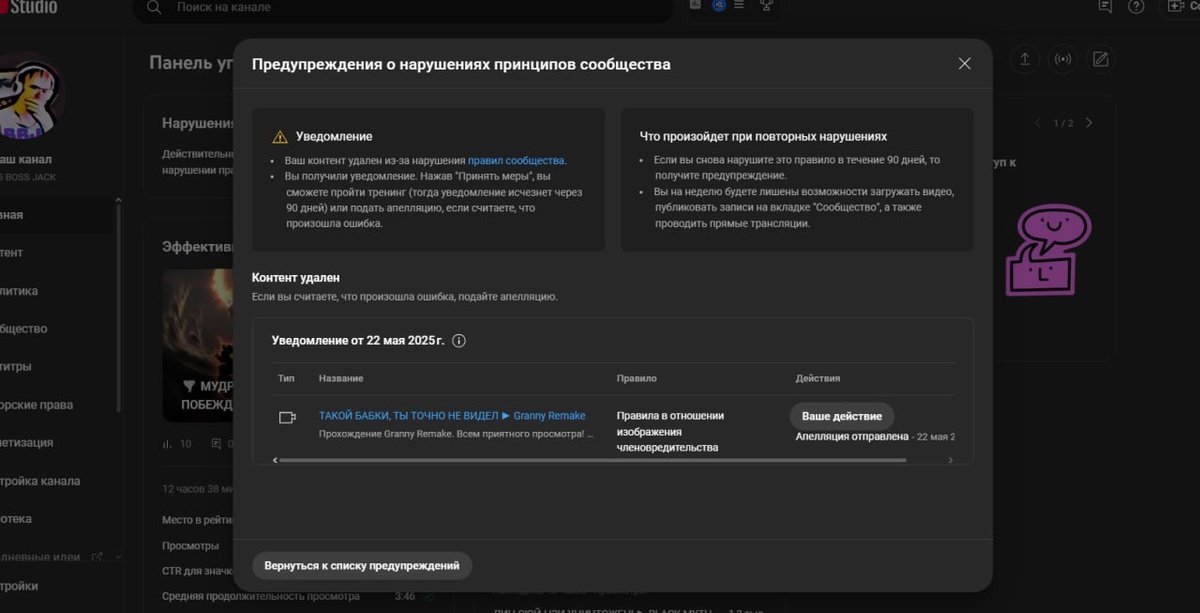Click the write post pencil icon
Viewport: 1200px width, 613px height.
click(1101, 59)
